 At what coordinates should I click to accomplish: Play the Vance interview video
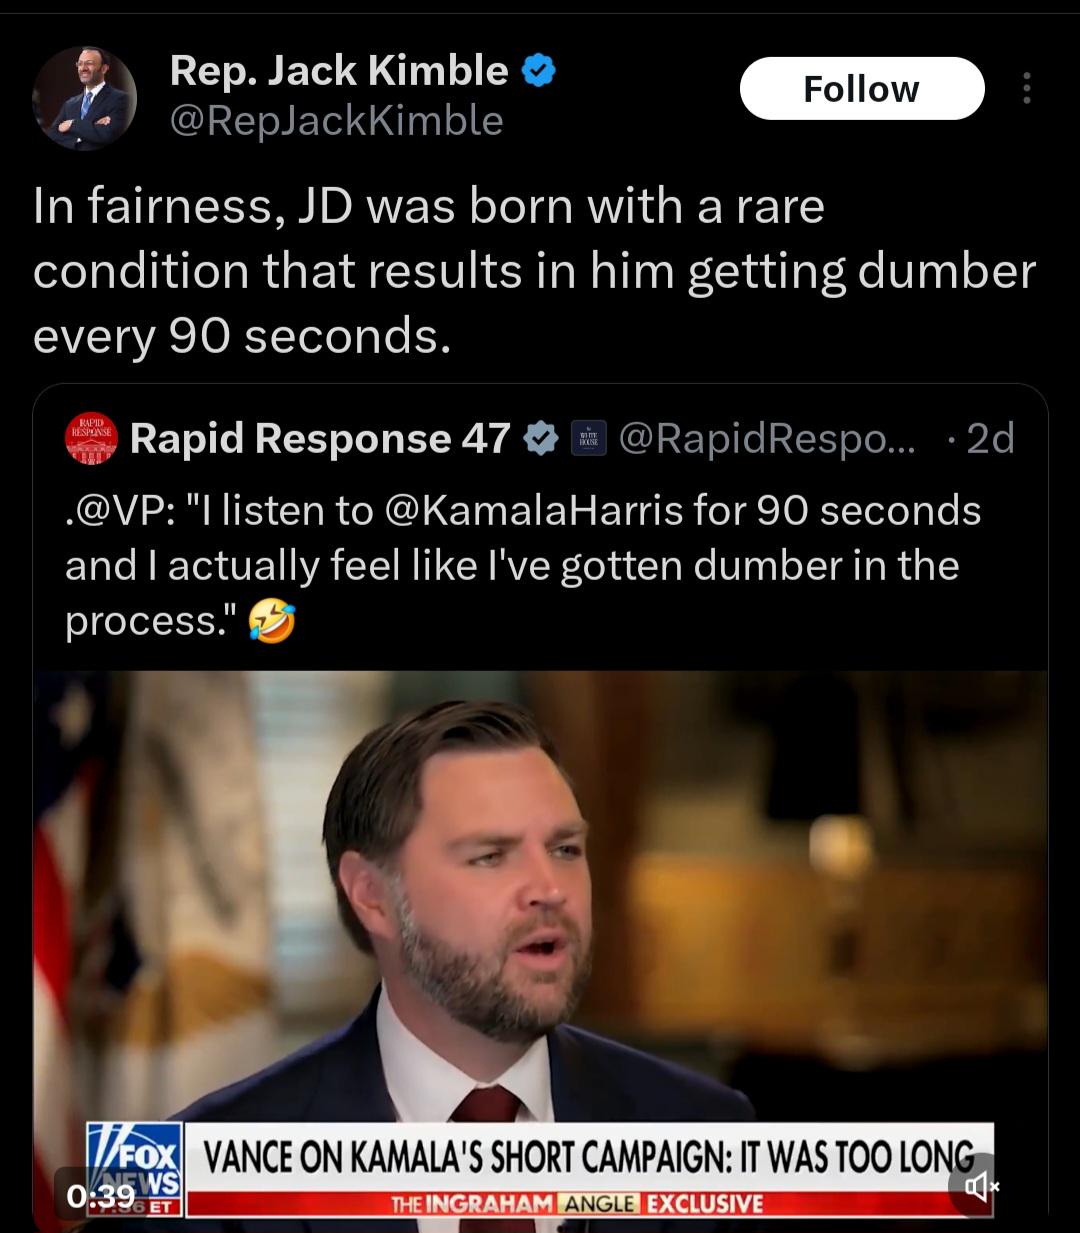tap(540, 900)
